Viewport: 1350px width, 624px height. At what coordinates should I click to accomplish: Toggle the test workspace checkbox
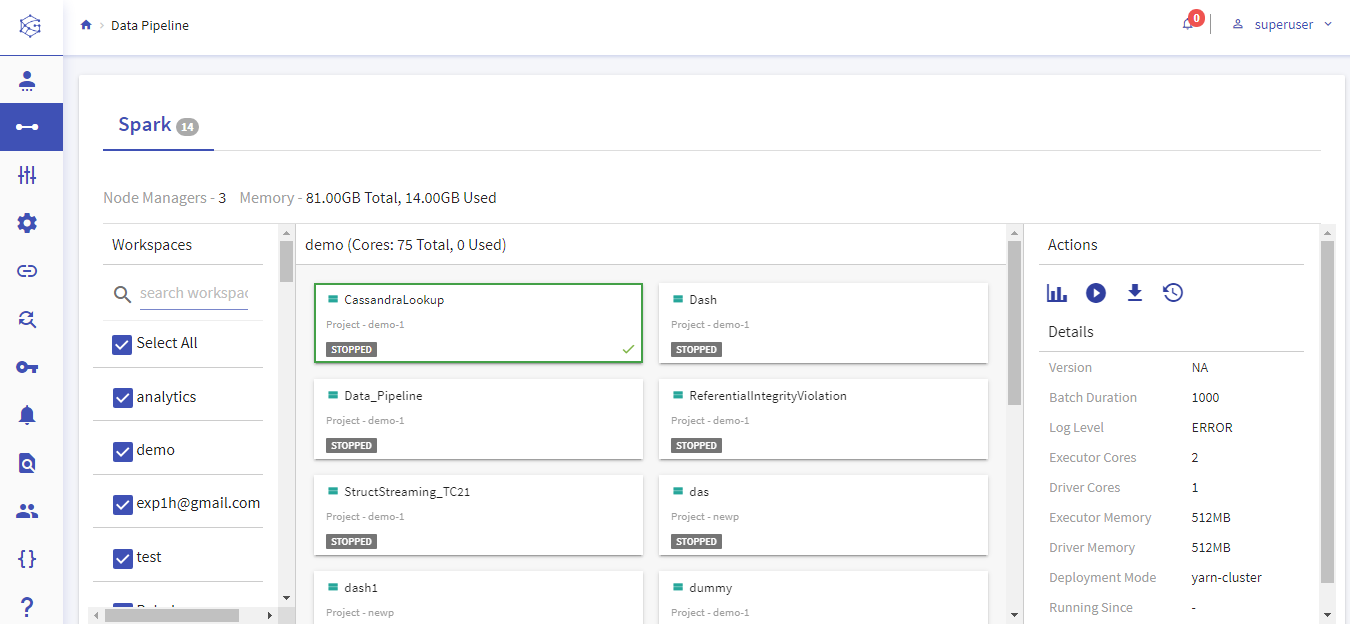click(x=122, y=558)
